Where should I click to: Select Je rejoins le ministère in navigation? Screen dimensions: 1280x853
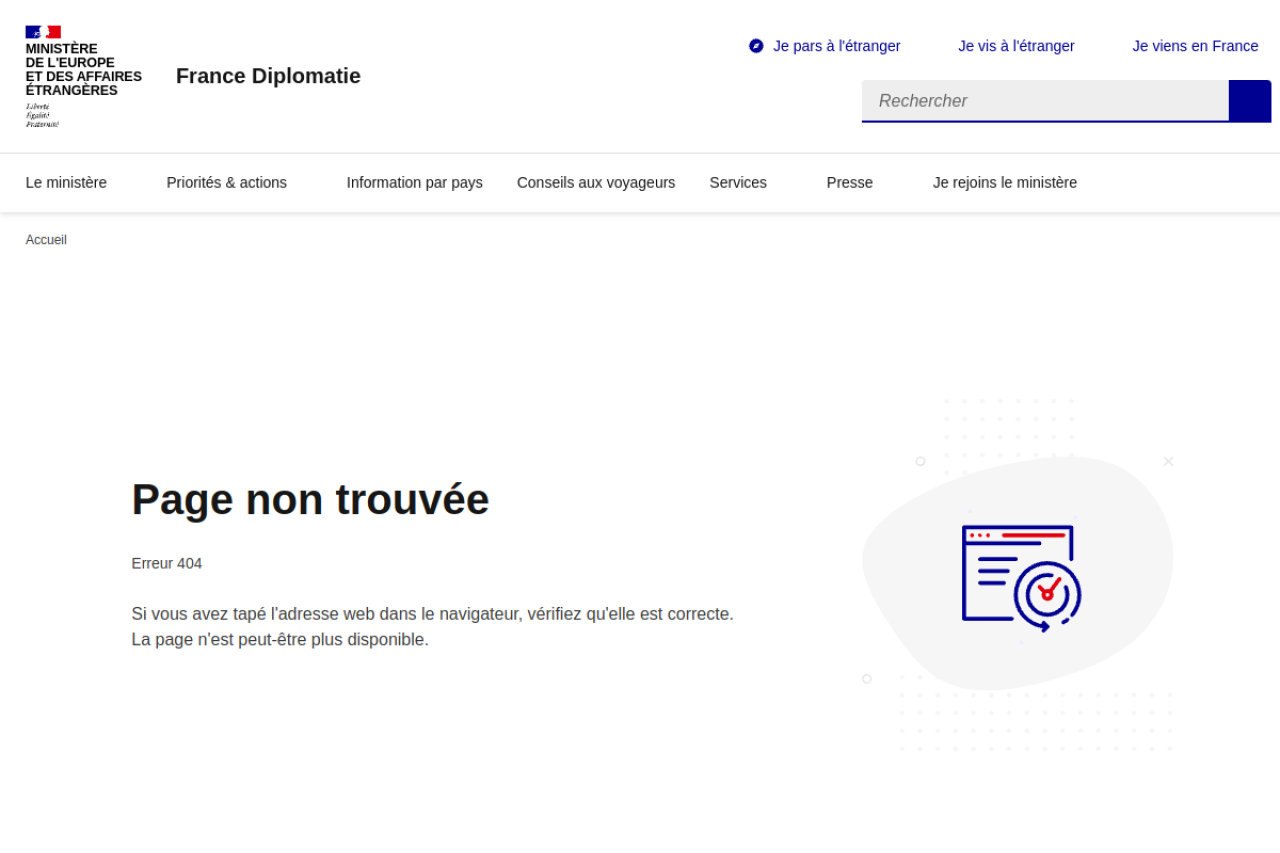point(1004,182)
